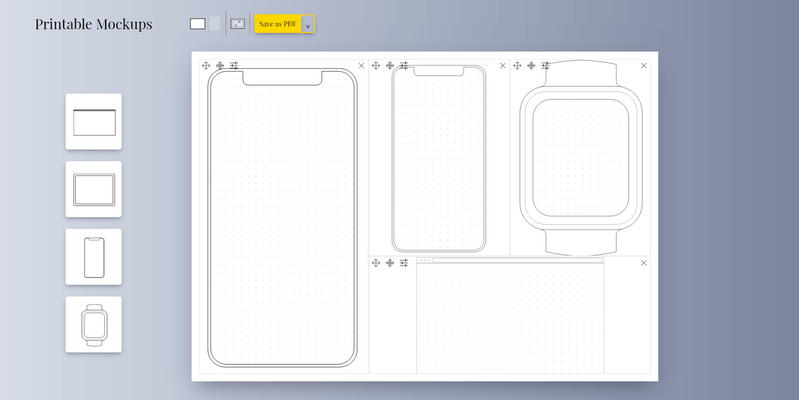This screenshot has width=799, height=400.
Task: Add a smartwatch mockup from sidebar
Action: pyautogui.click(x=94, y=324)
